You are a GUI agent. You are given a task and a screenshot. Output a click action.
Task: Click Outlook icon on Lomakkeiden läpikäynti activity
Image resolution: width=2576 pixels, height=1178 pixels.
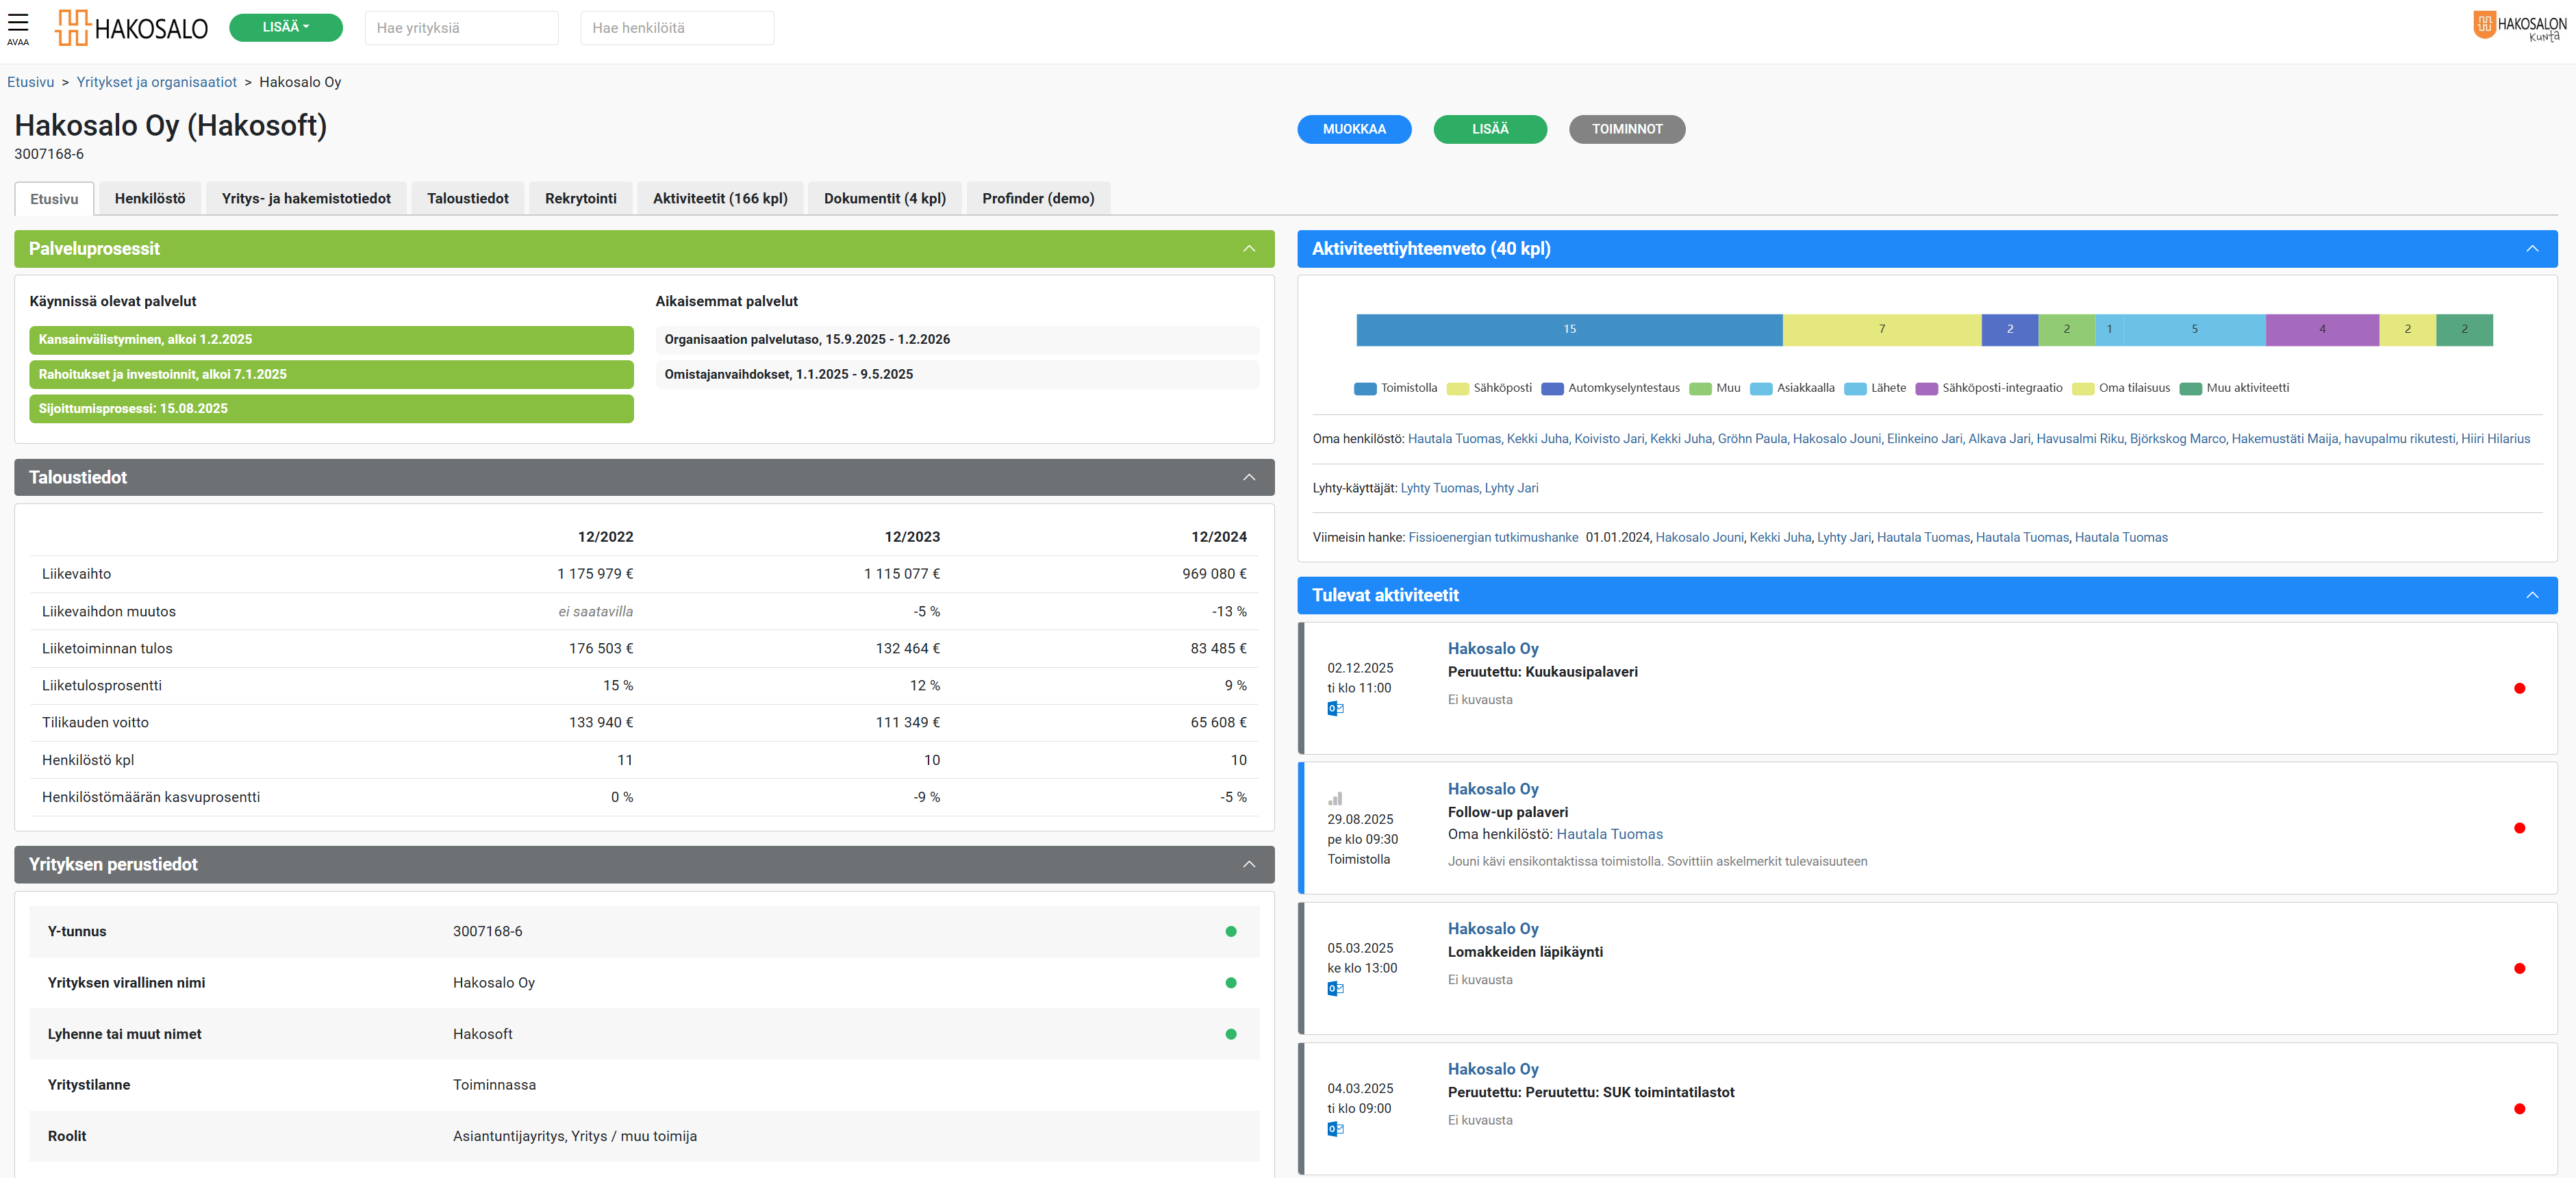pyautogui.click(x=1335, y=989)
